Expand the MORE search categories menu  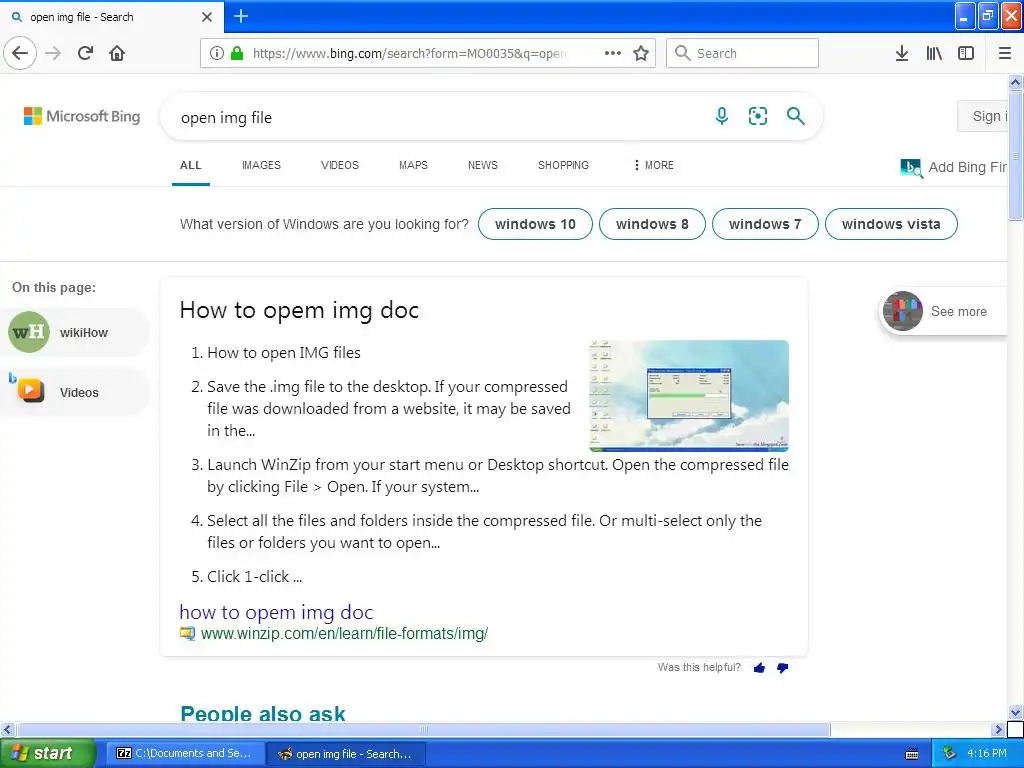(x=653, y=165)
